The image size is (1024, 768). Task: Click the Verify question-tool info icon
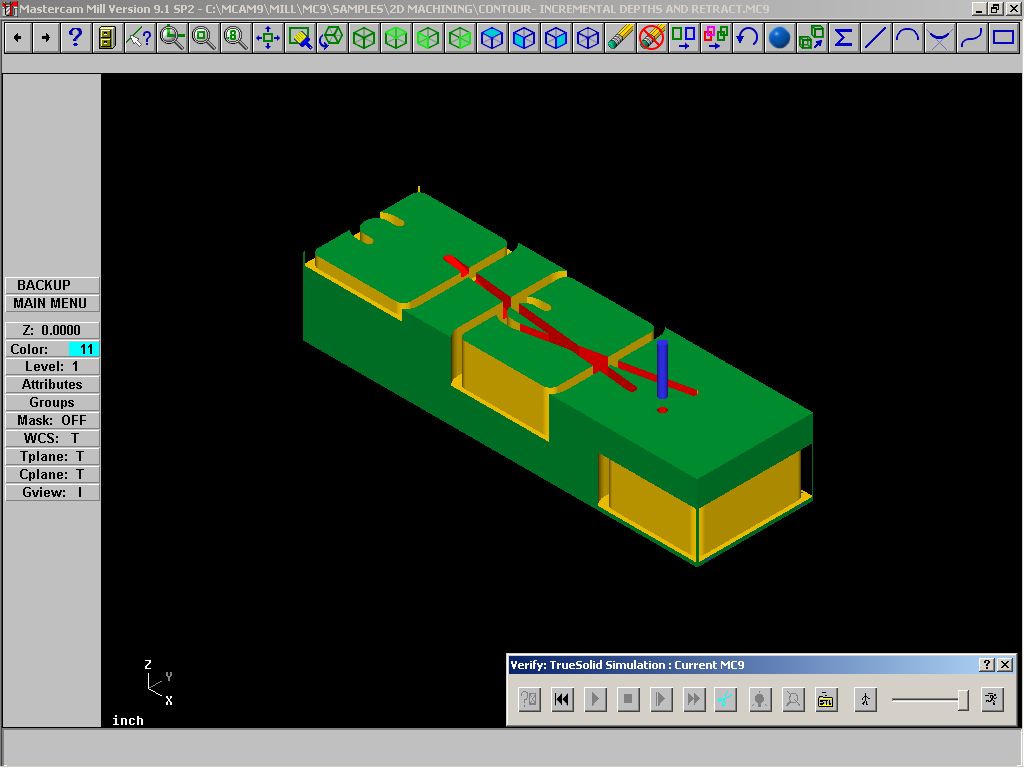pyautogui.click(x=530, y=699)
